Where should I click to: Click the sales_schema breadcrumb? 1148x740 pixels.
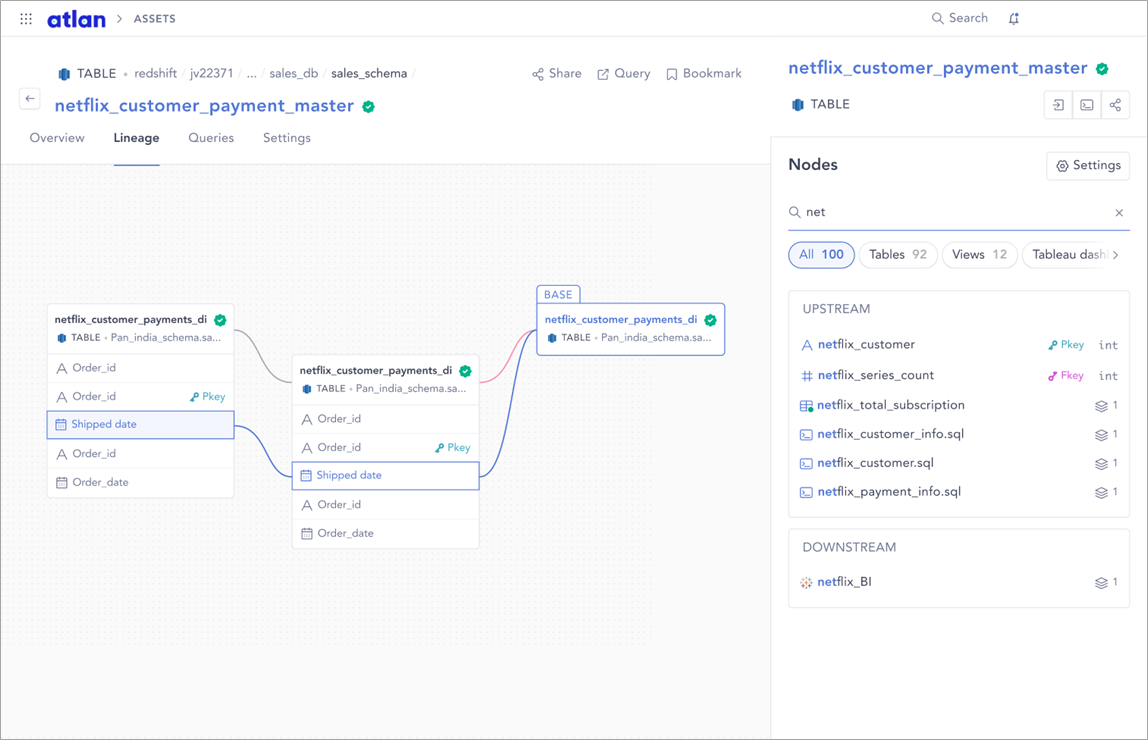pos(369,73)
